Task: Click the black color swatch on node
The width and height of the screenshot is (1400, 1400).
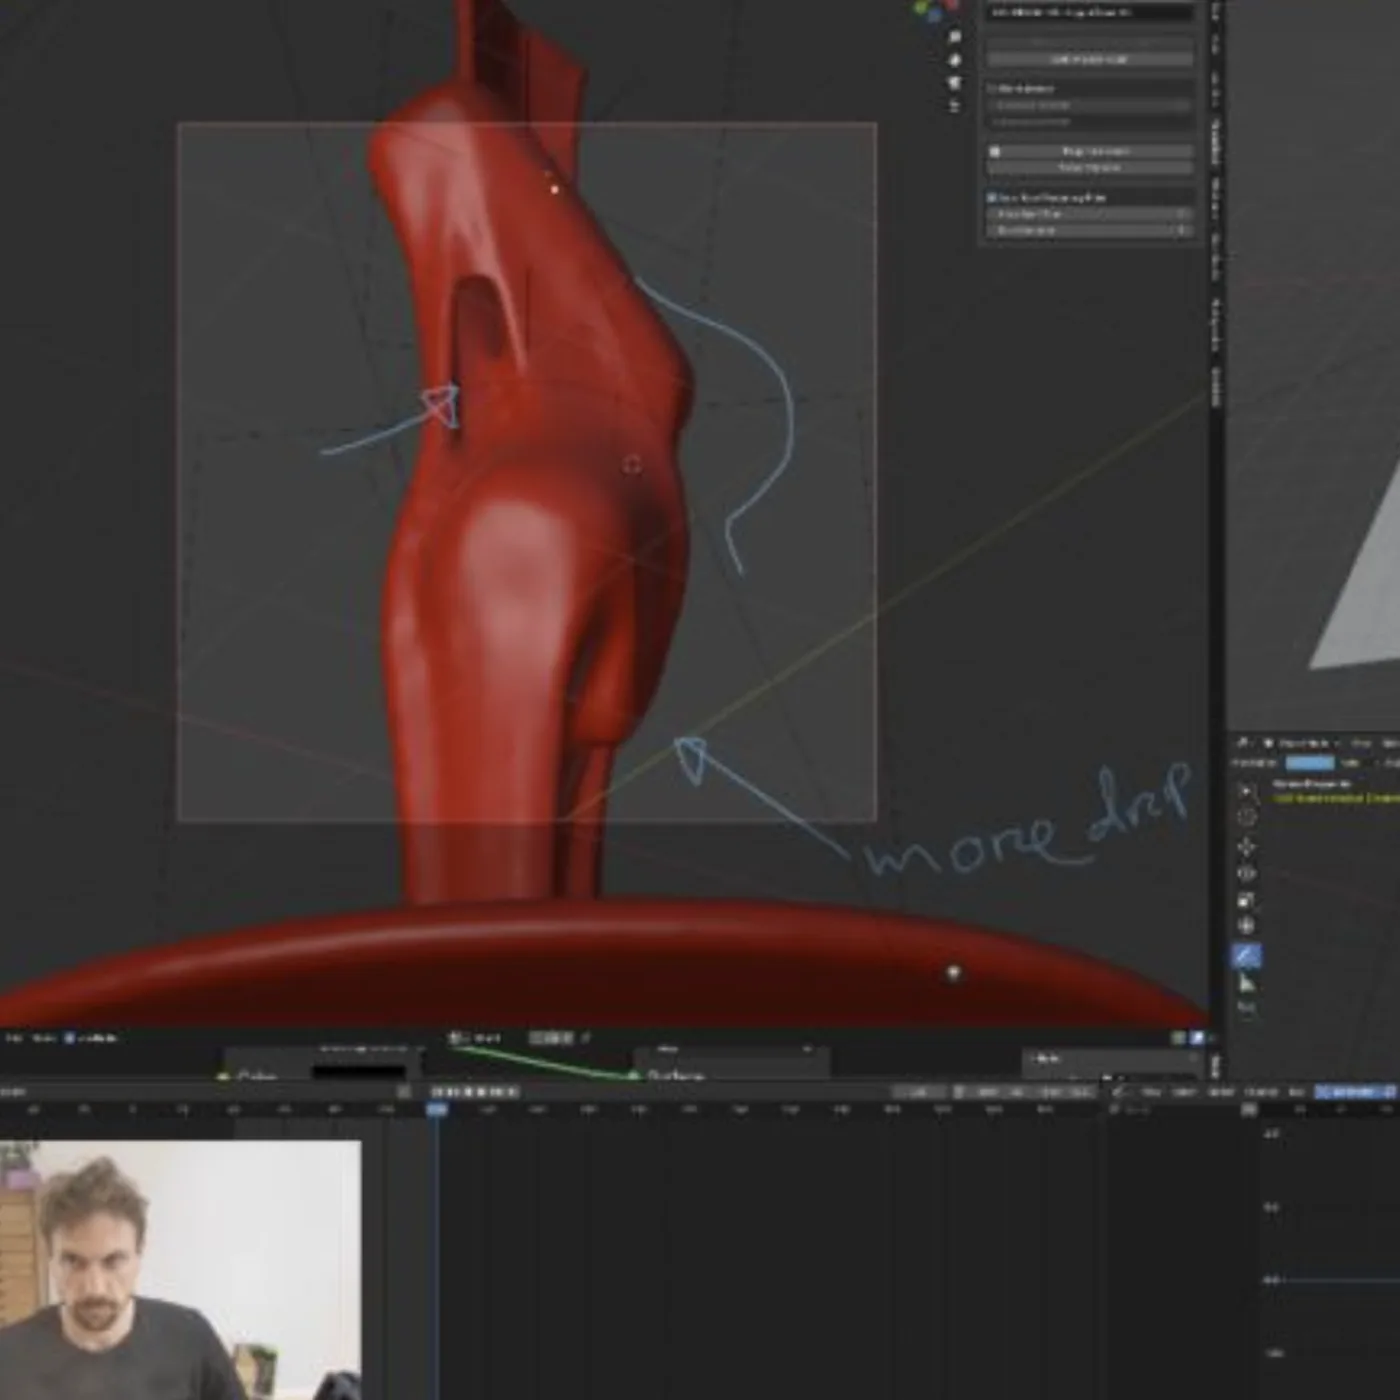Action: [x=358, y=1073]
